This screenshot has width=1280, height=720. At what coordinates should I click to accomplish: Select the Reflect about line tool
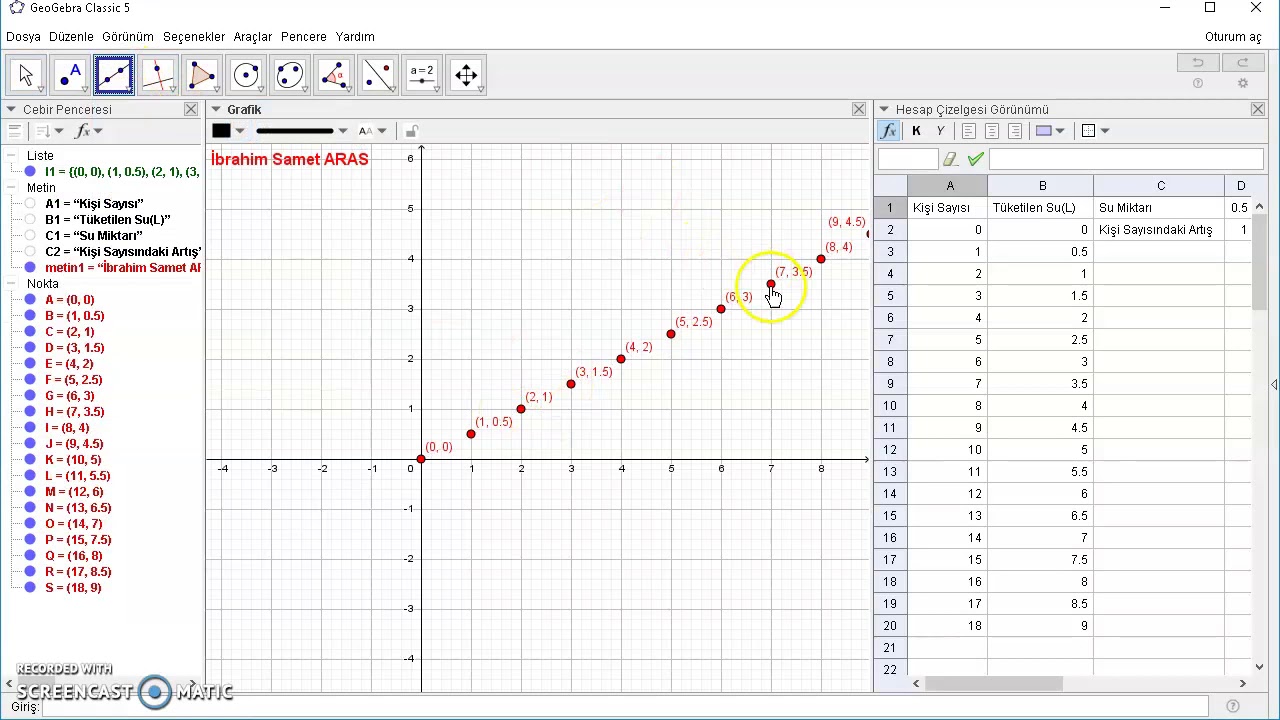tap(378, 75)
